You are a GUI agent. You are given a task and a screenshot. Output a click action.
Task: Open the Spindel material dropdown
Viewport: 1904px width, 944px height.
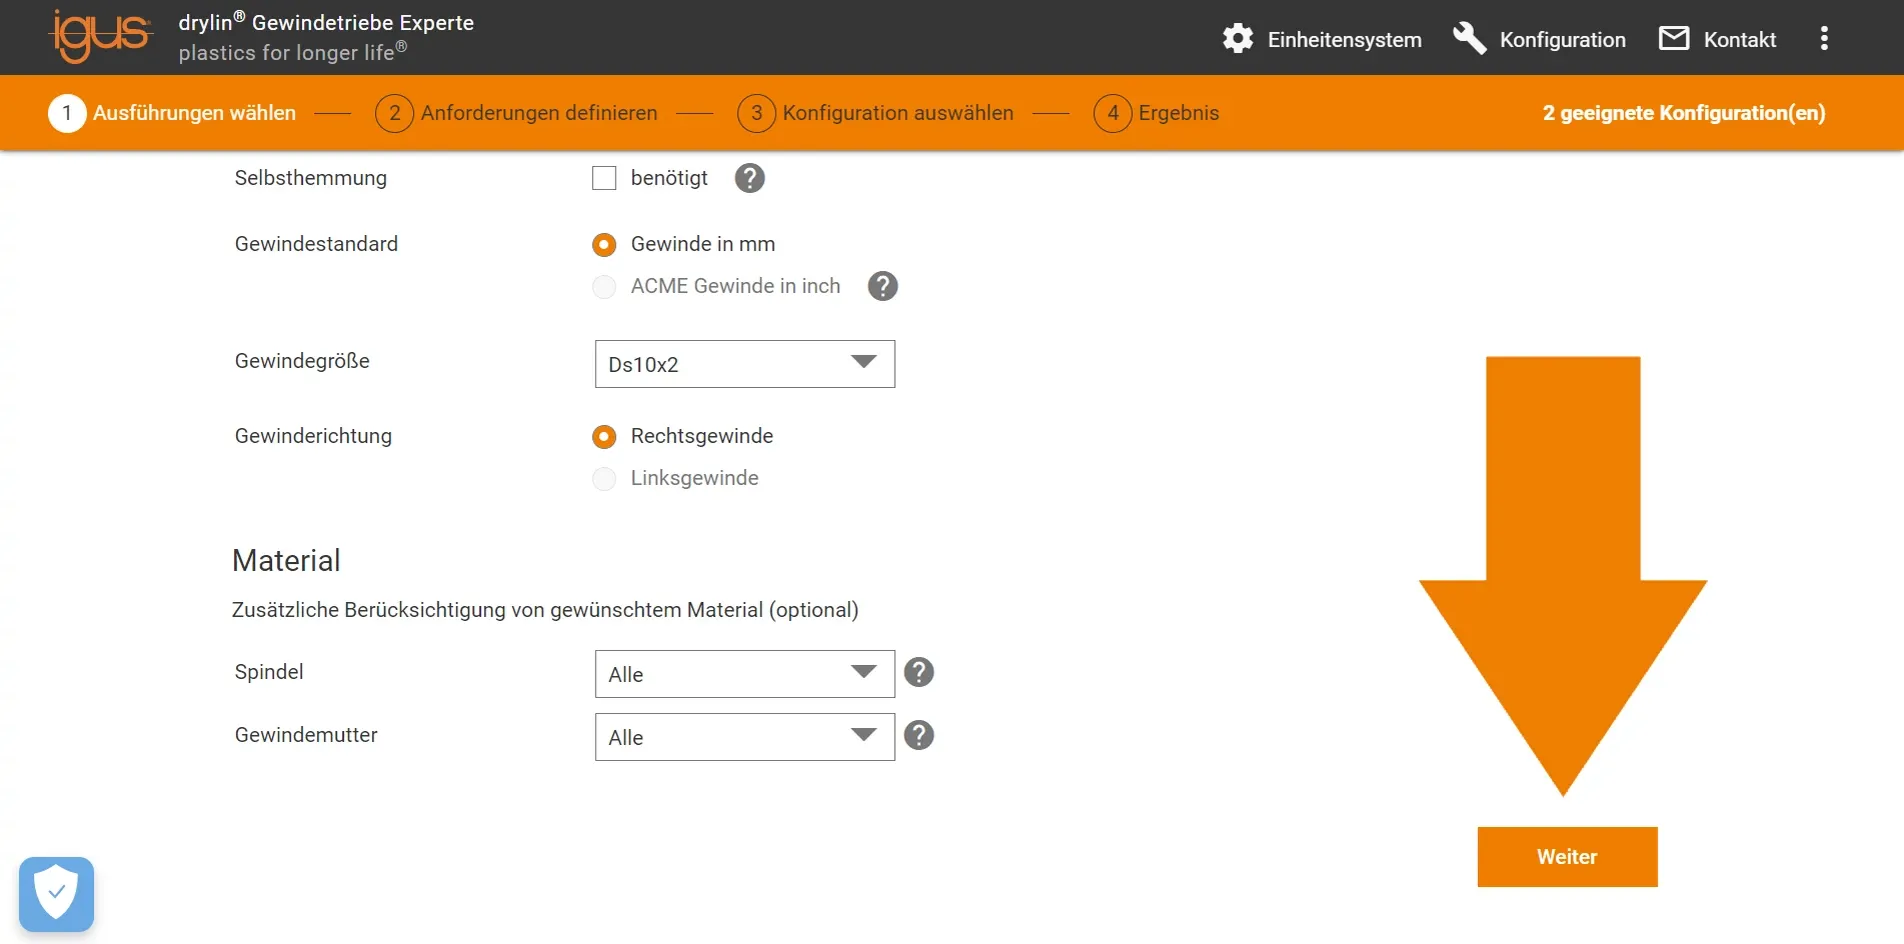click(744, 674)
